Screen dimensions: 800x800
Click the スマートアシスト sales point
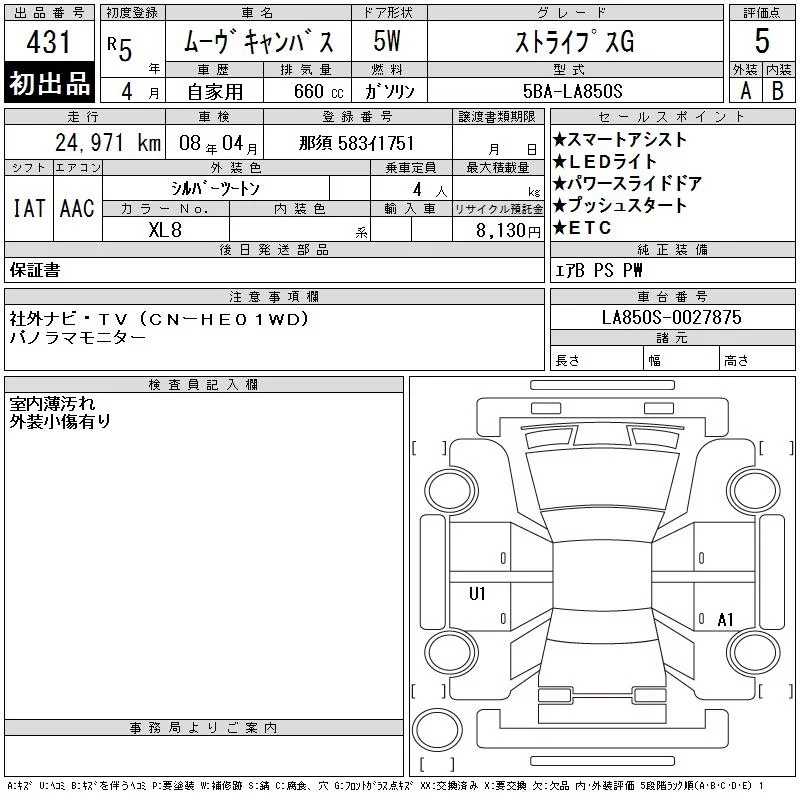tap(620, 139)
